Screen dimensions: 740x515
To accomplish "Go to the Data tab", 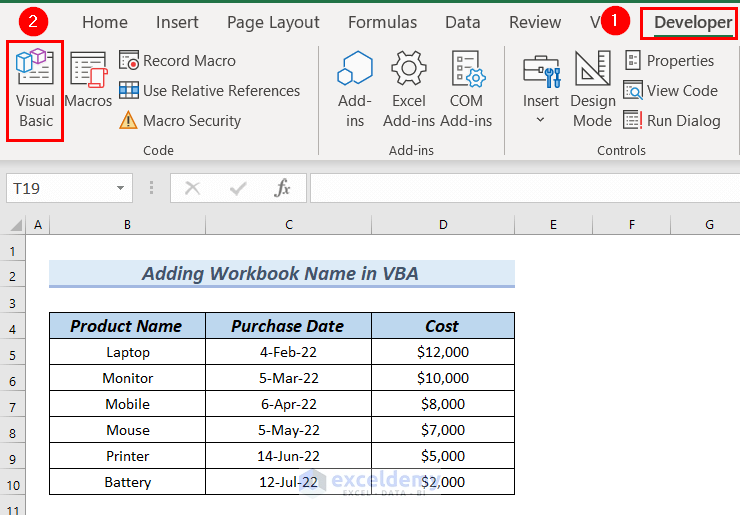I will (x=462, y=22).
